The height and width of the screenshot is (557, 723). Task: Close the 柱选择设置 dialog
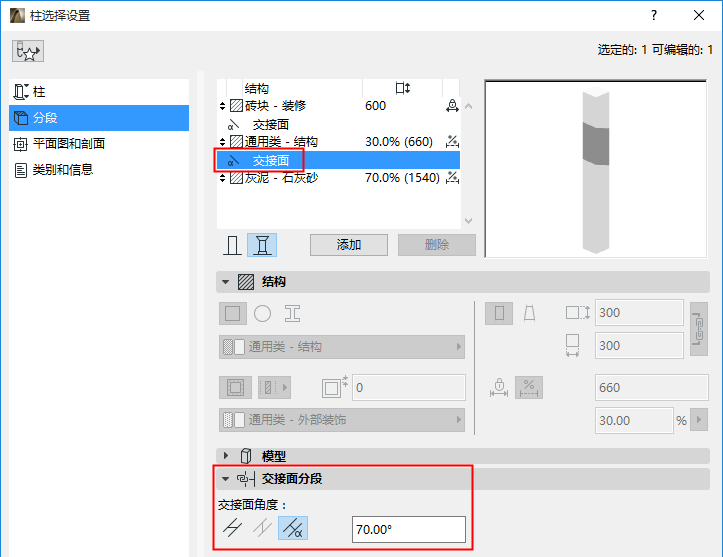[699, 15]
